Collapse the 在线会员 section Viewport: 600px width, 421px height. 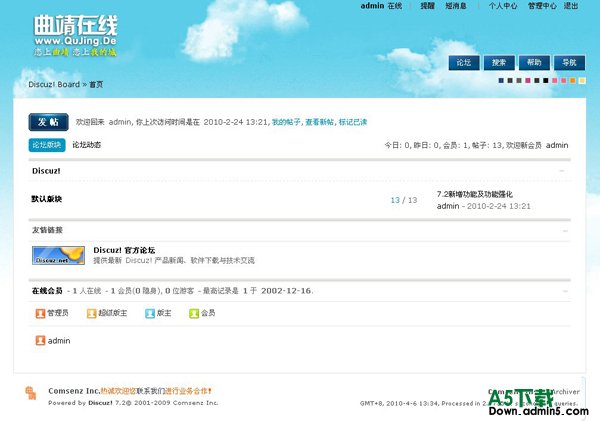point(565,291)
